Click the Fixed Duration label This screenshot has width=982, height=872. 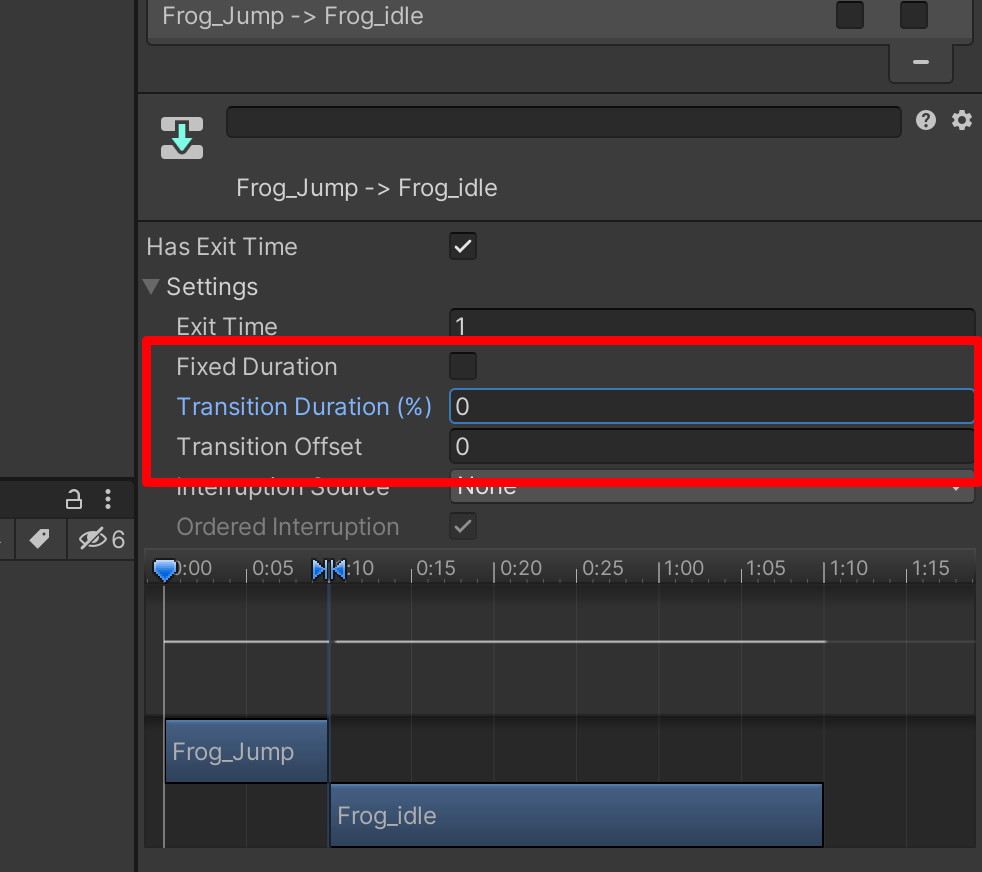(257, 367)
